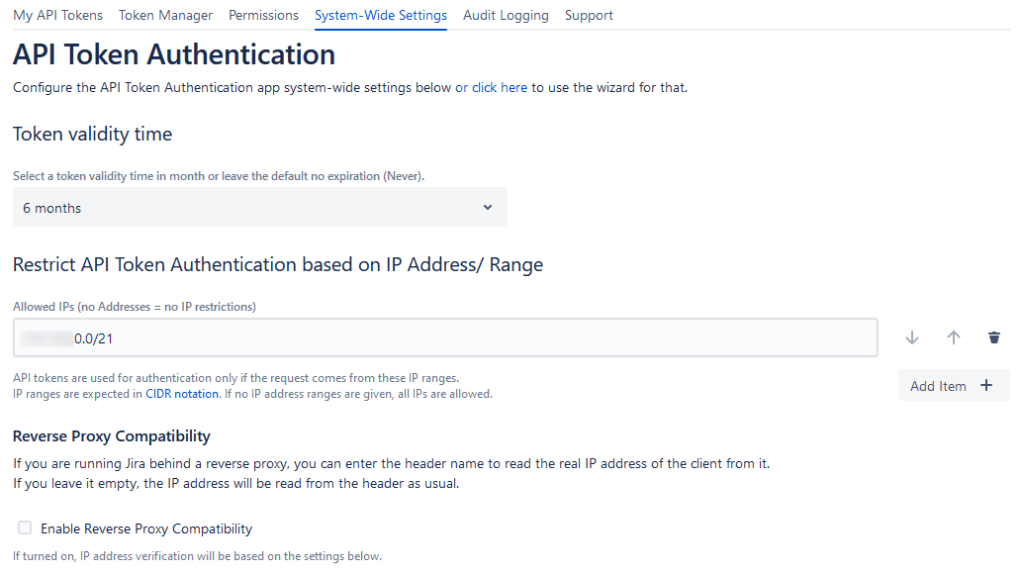1022x574 pixels.
Task: Open the token validity '6 months' dropdown
Action: coord(259,208)
